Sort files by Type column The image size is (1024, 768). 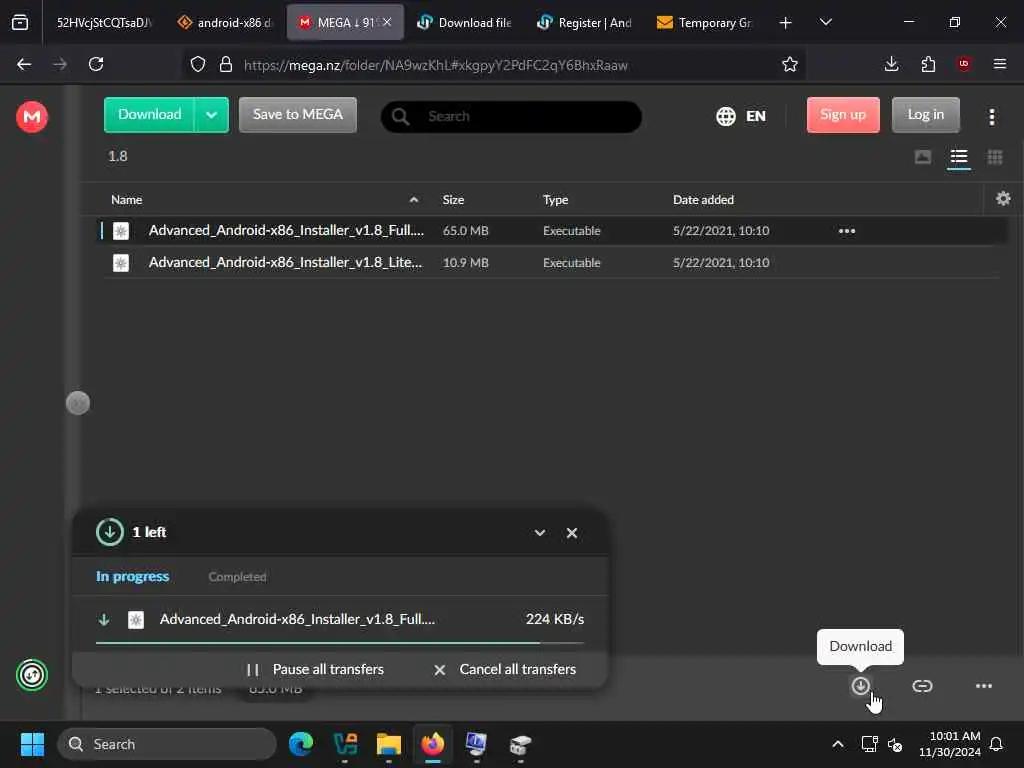(x=555, y=200)
